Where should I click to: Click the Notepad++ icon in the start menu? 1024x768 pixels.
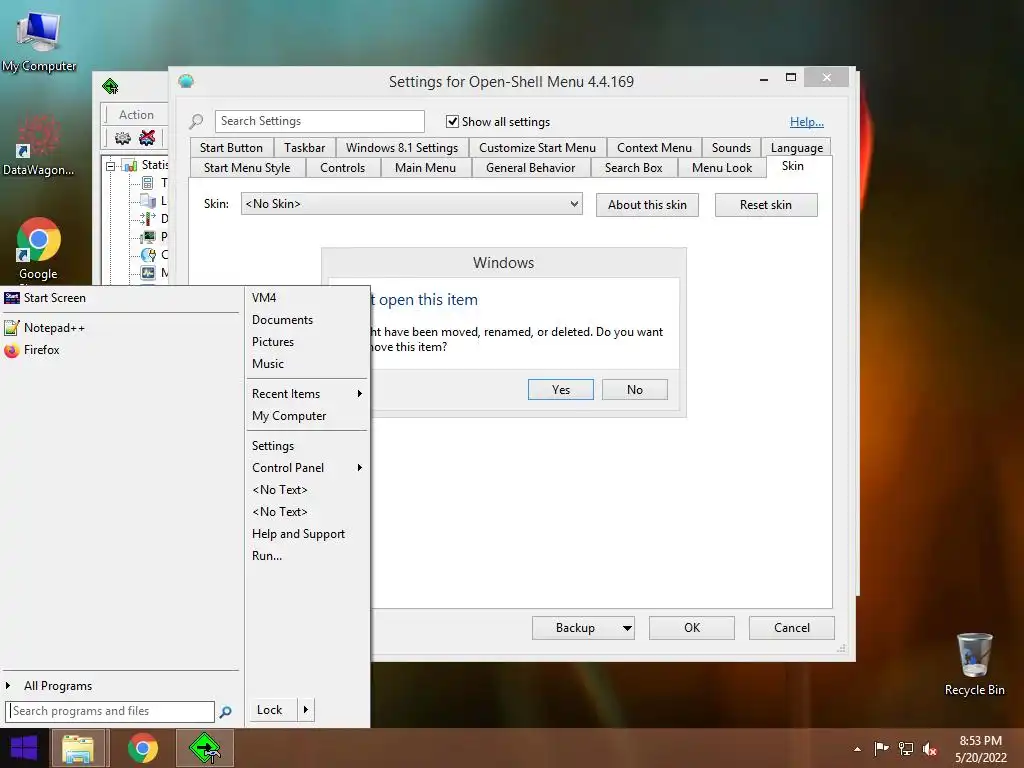12,328
